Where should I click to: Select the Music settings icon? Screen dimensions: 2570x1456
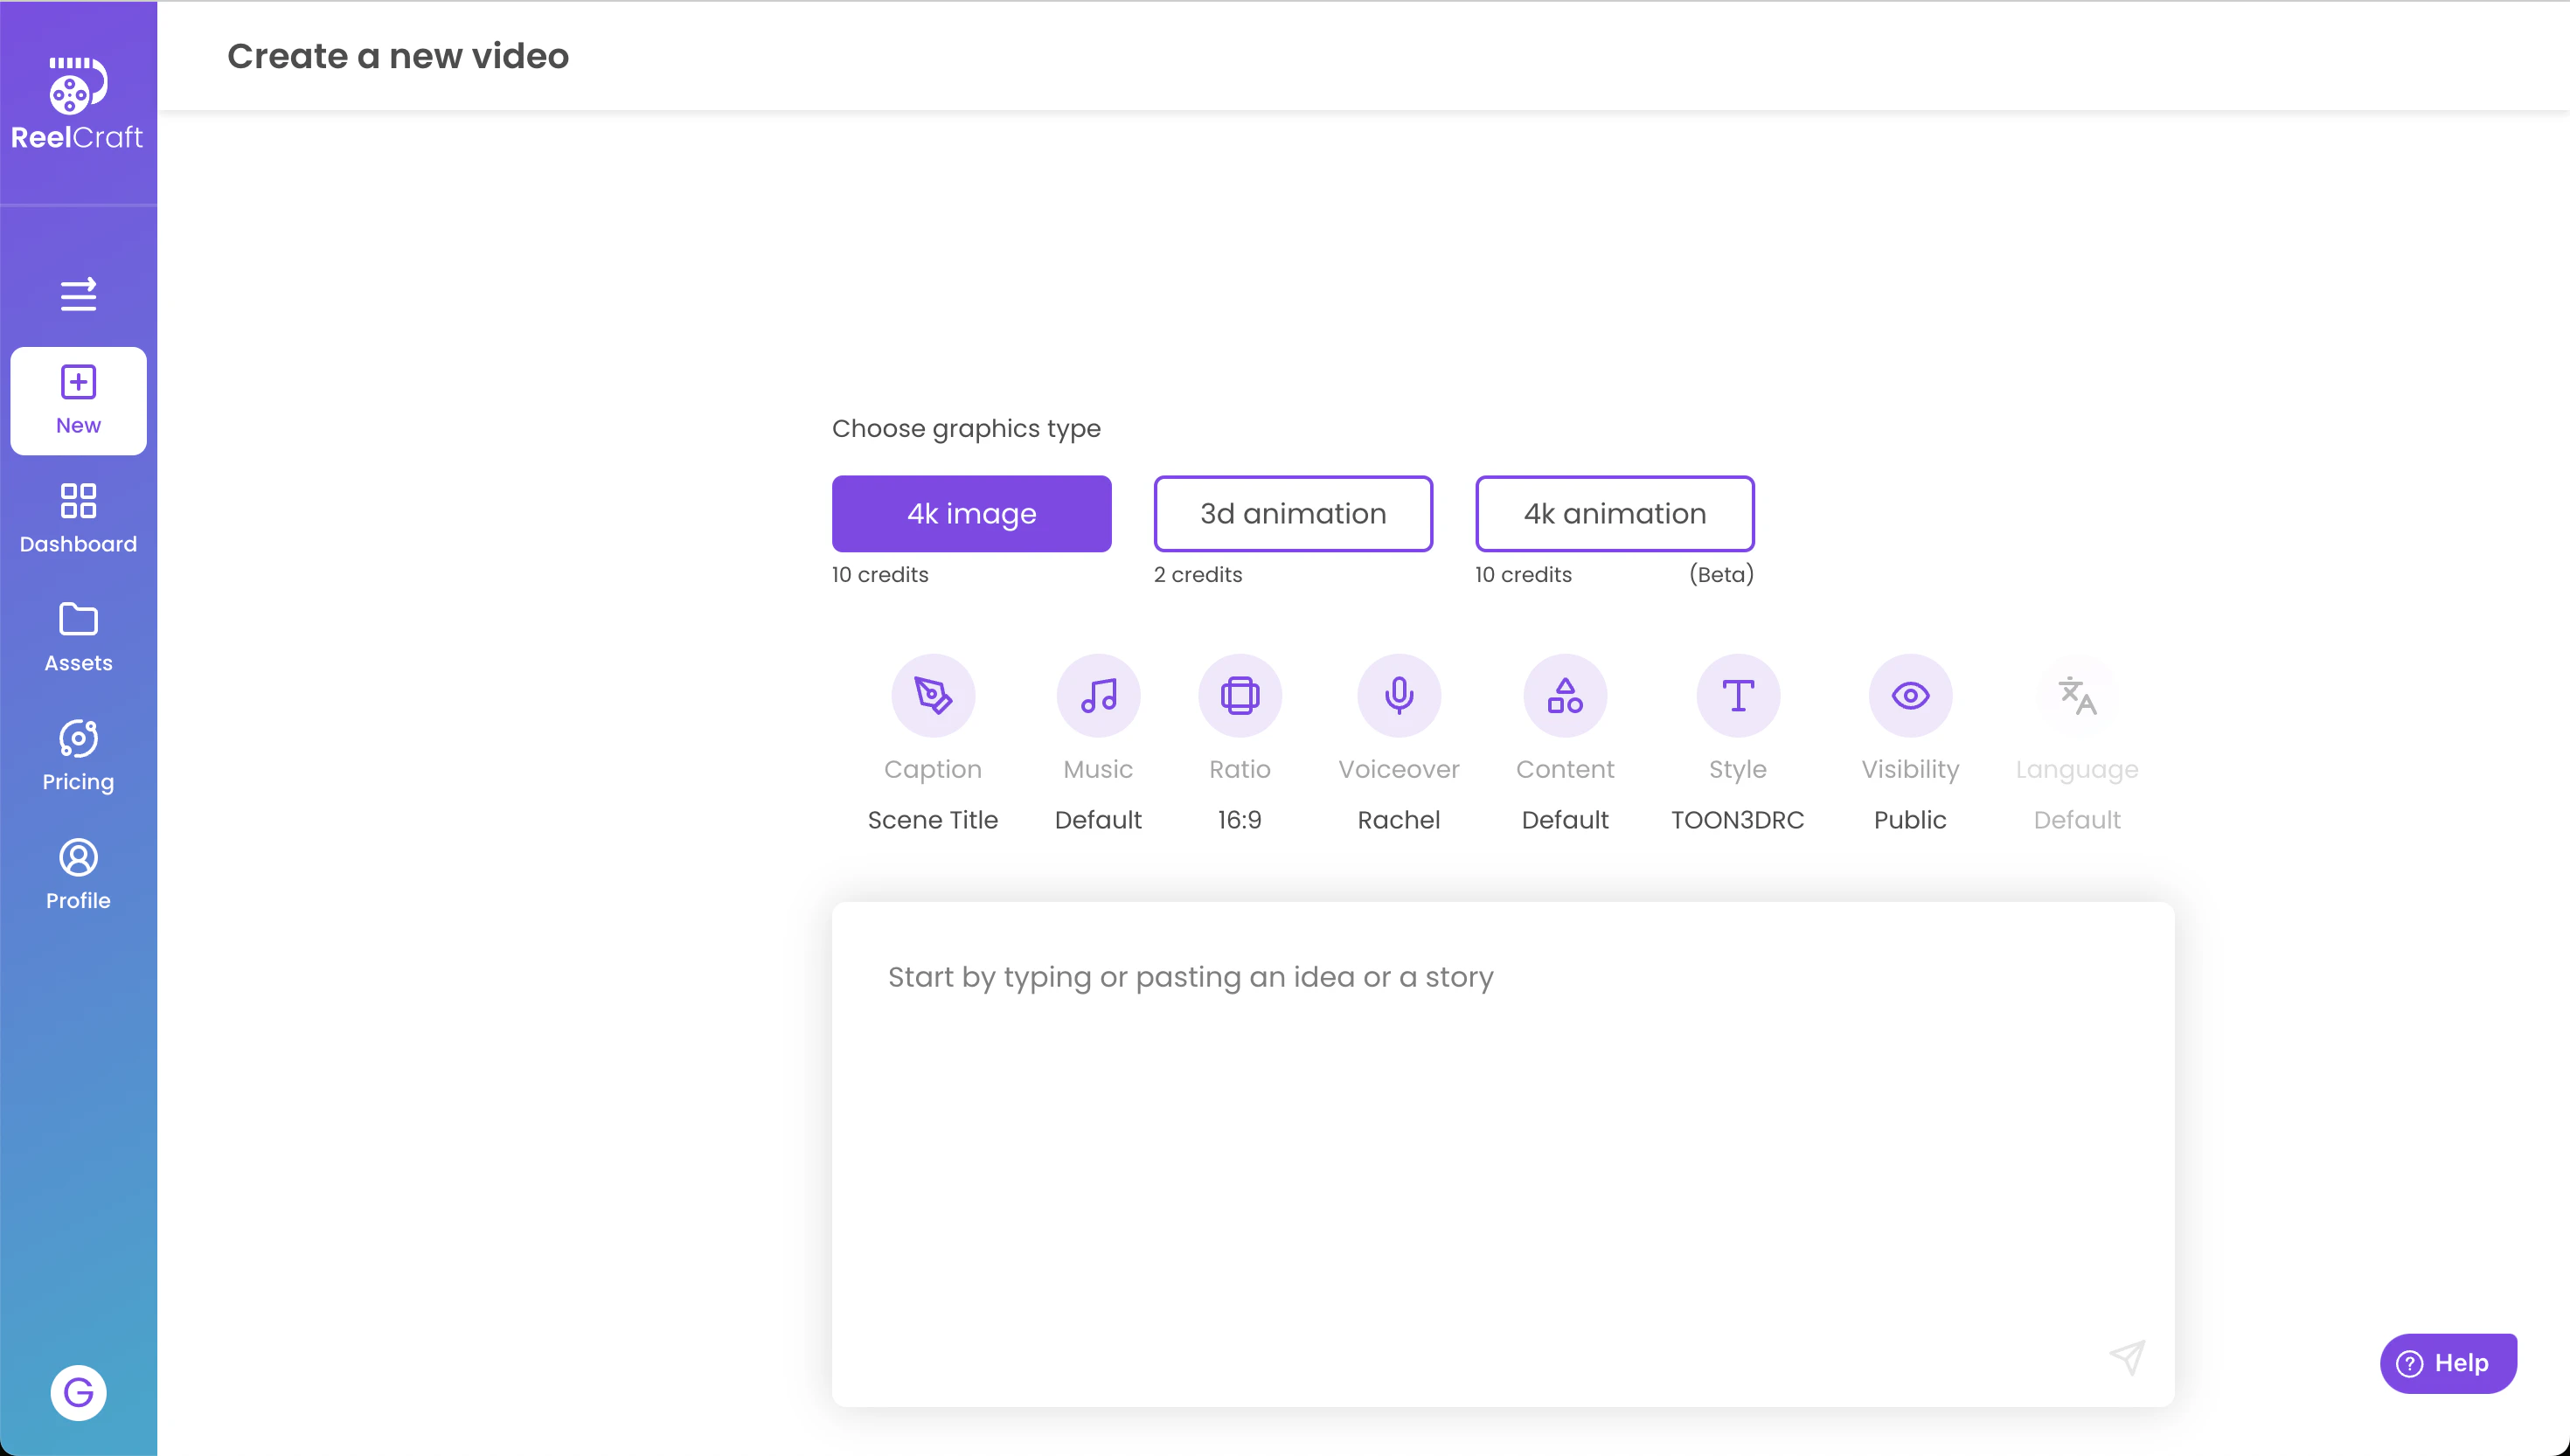(1097, 695)
